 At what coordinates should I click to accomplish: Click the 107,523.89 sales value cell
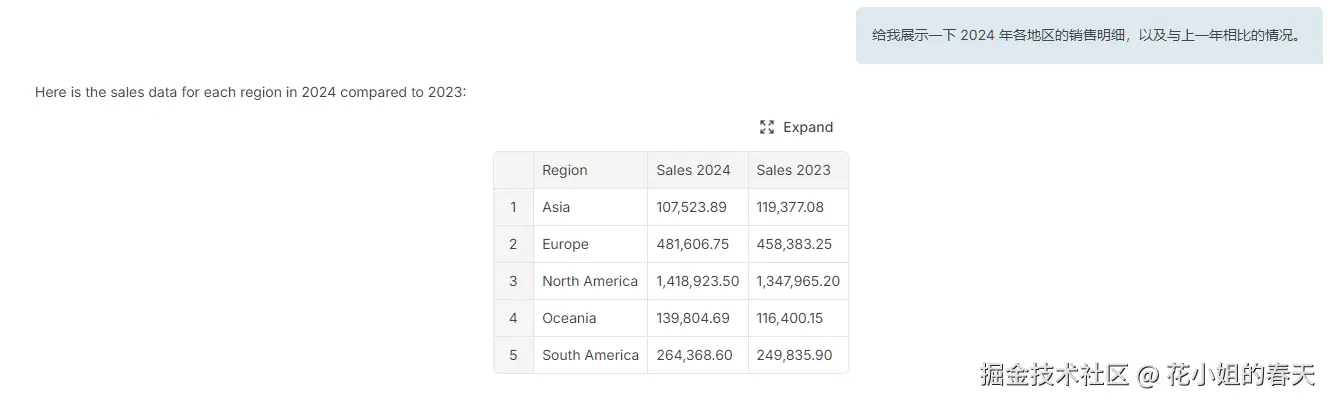(693, 207)
